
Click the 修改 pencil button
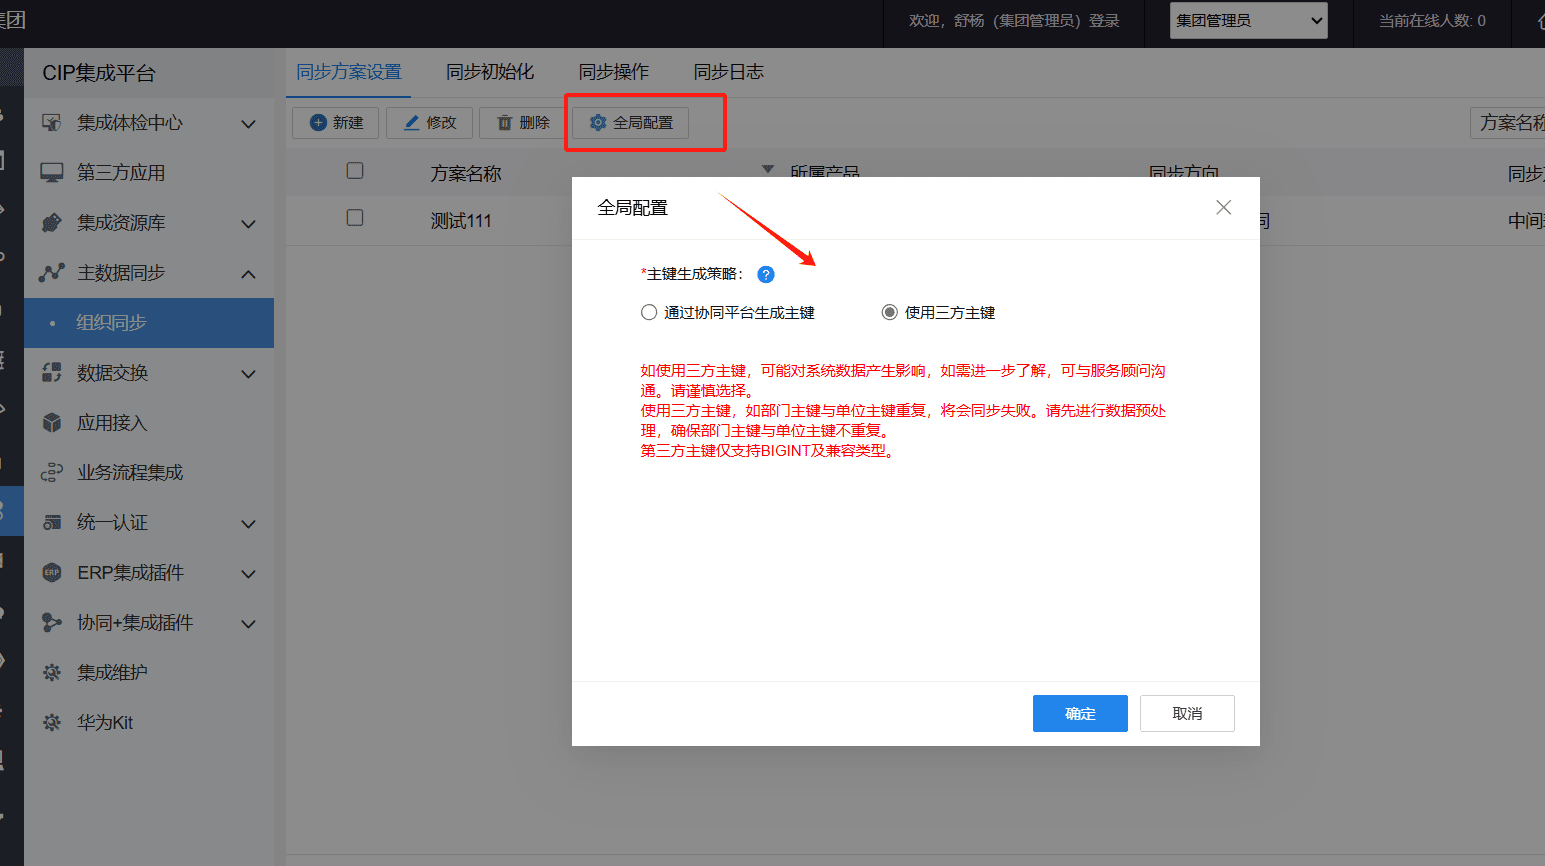tap(430, 122)
